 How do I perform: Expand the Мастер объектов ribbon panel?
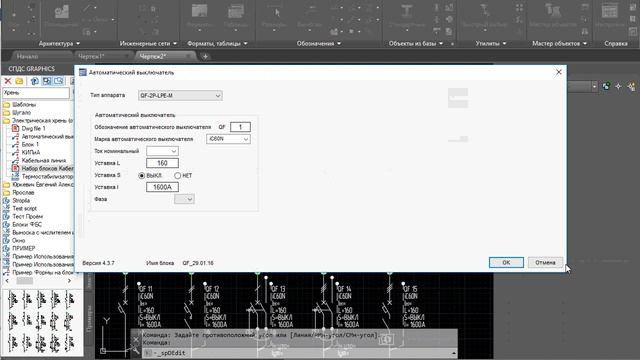[585, 43]
